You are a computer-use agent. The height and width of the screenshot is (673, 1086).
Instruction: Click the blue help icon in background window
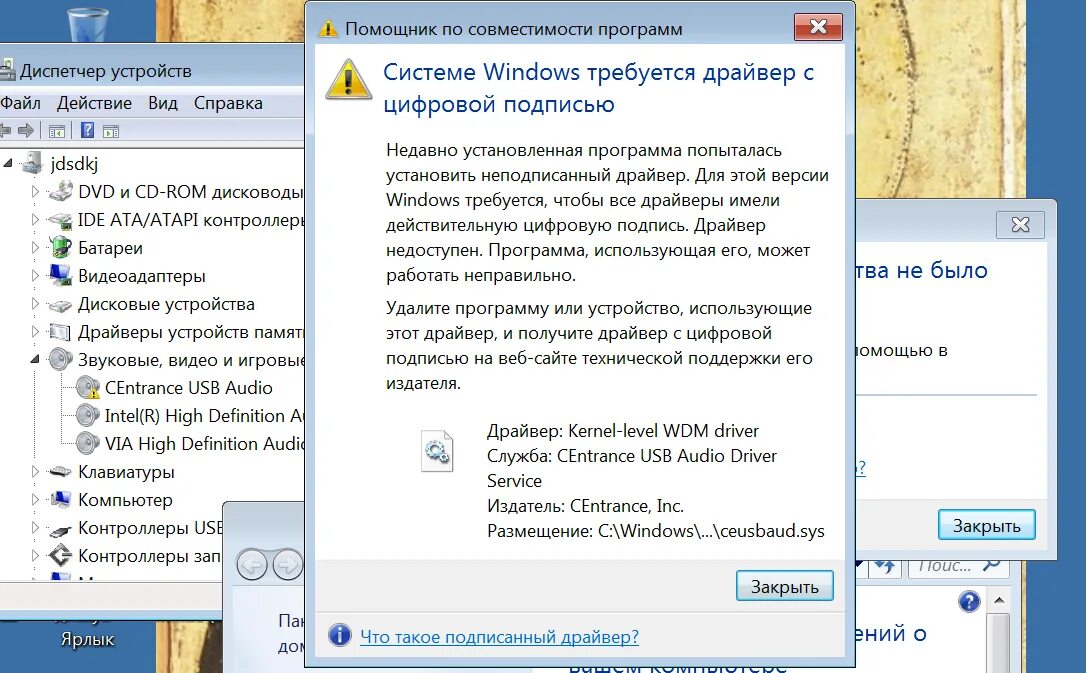click(969, 601)
